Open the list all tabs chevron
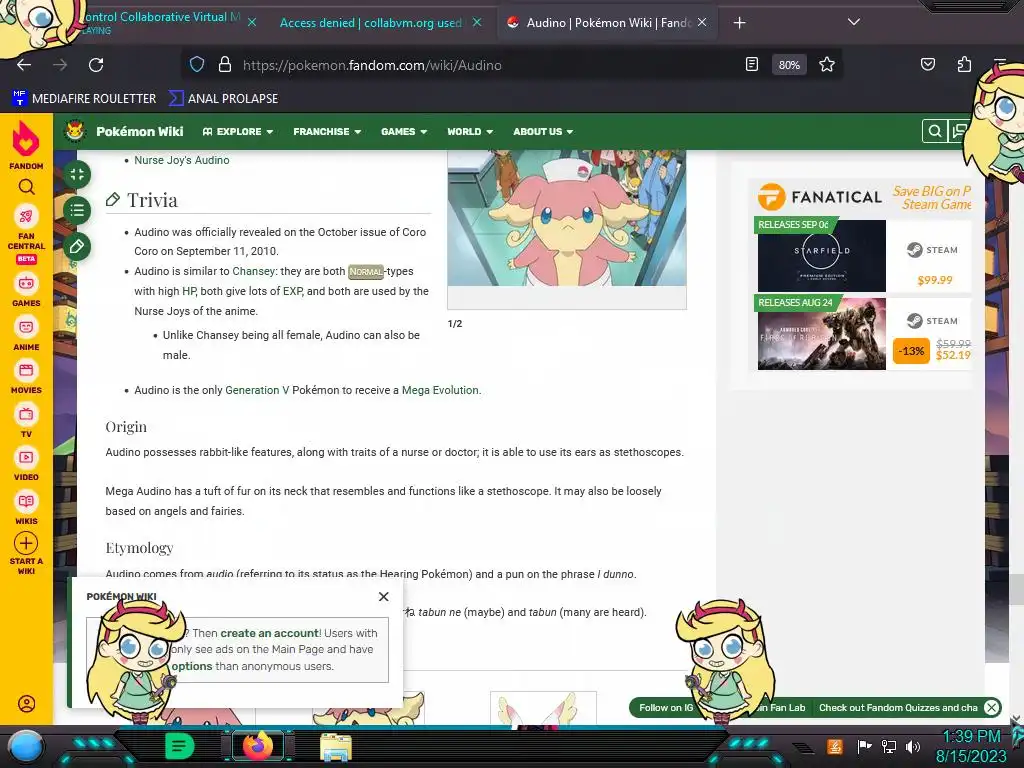This screenshot has height=768, width=1024. [854, 22]
